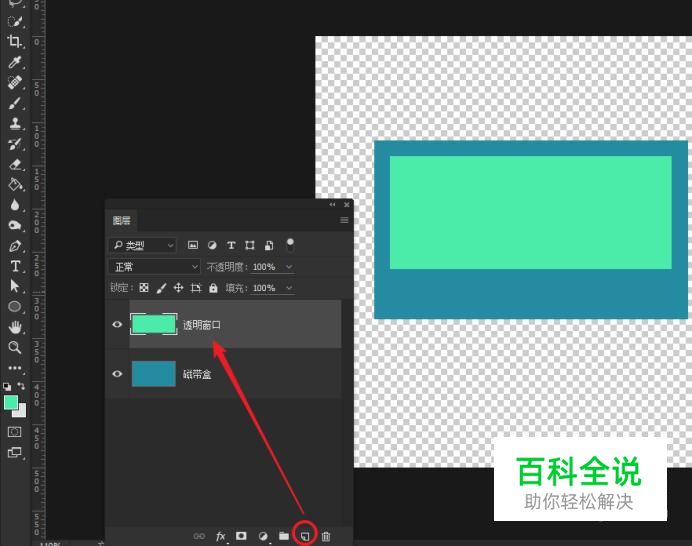The image size is (692, 546).
Task: Add a layer mask
Action: (241, 535)
